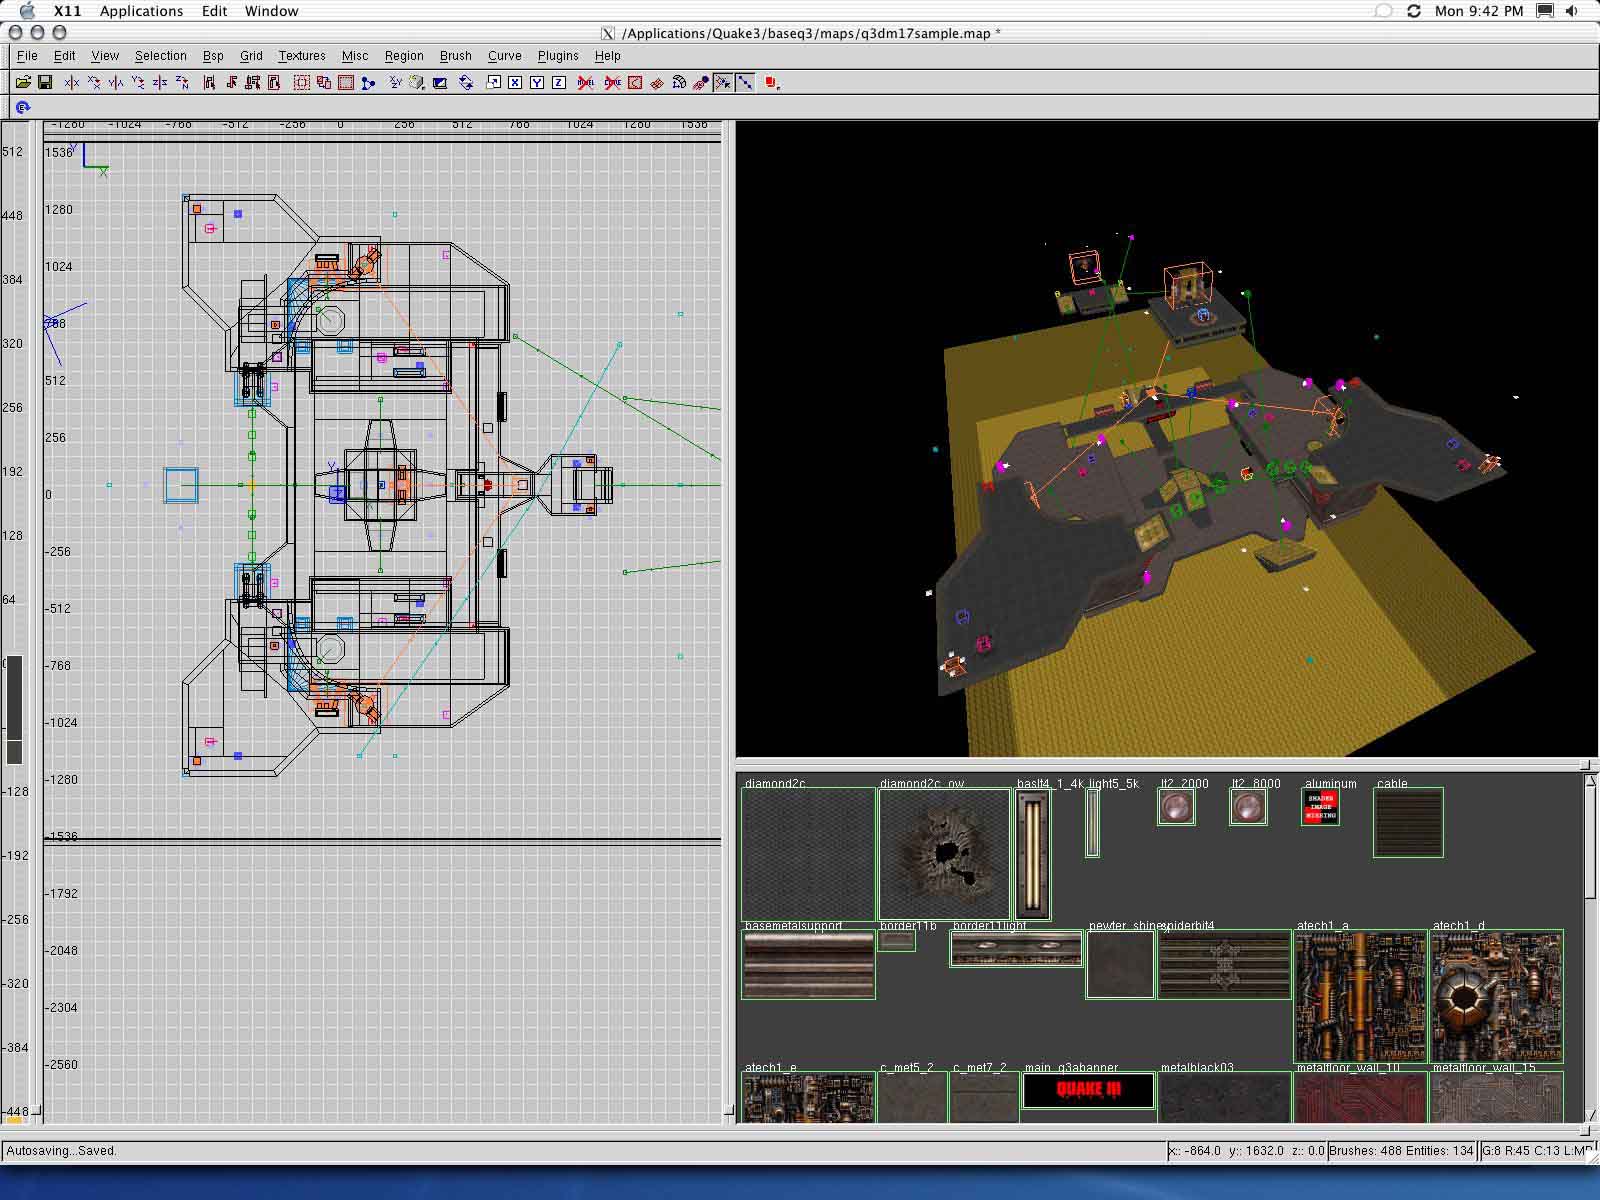Click Applications in the X11 menu bar
This screenshot has width=1600, height=1200.
coord(141,11)
